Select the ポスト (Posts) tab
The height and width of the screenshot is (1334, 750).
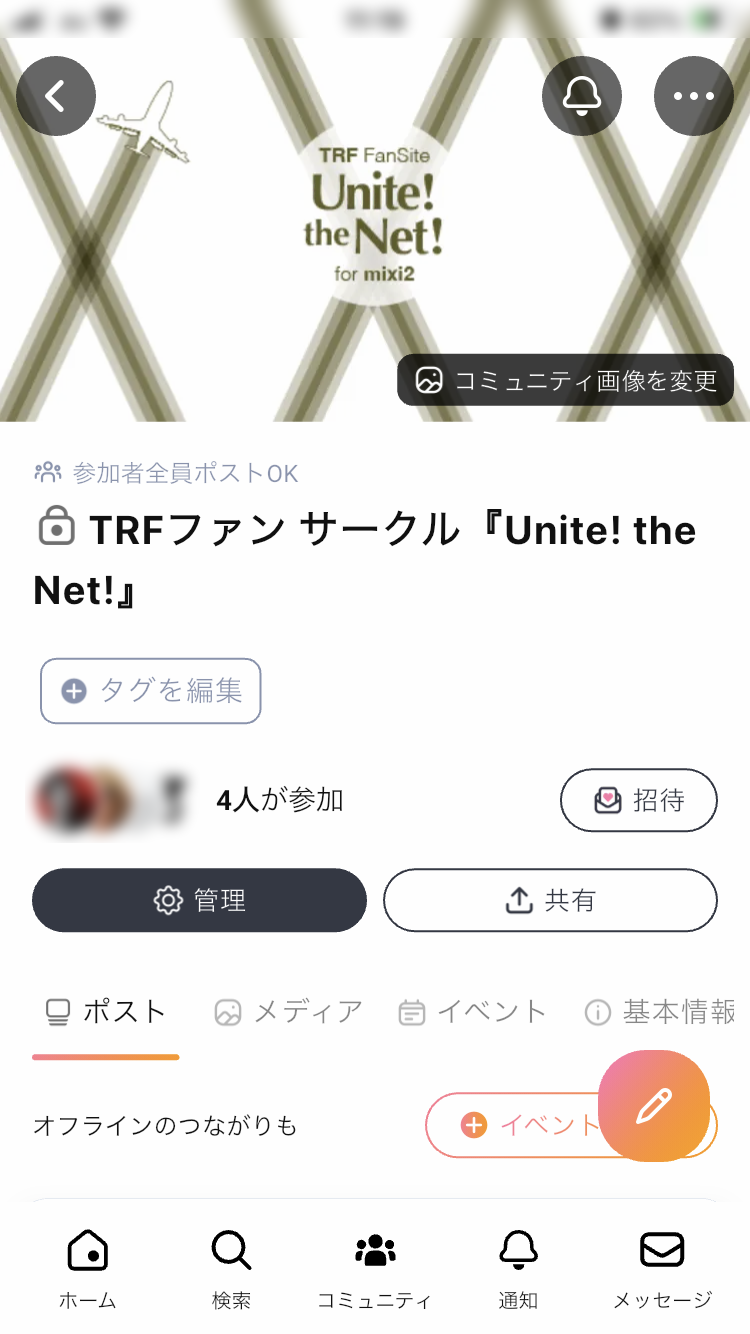click(x=106, y=1012)
